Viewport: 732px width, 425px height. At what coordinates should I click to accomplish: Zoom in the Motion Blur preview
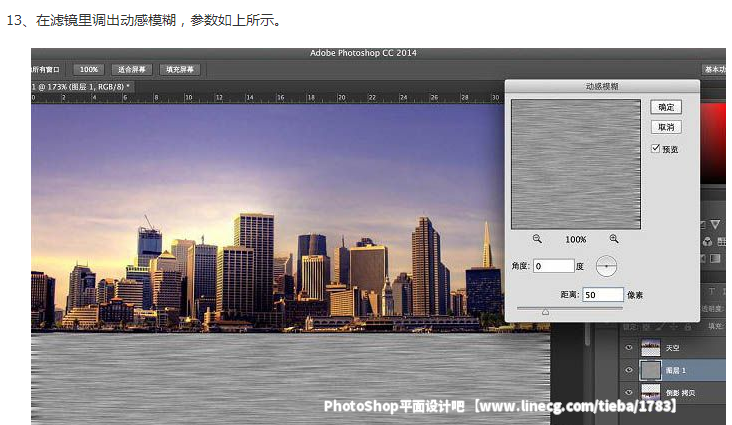point(614,239)
